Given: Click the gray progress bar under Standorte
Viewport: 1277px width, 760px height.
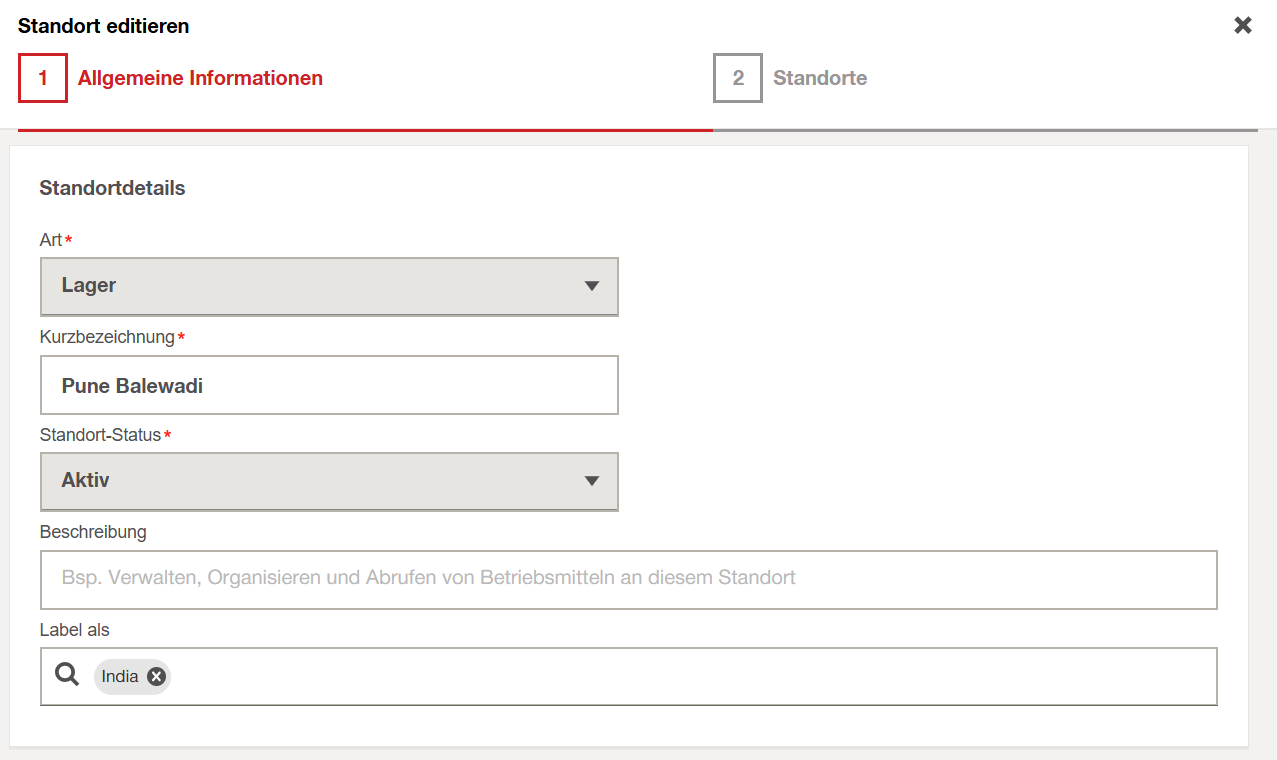Looking at the screenshot, I should [x=985, y=130].
